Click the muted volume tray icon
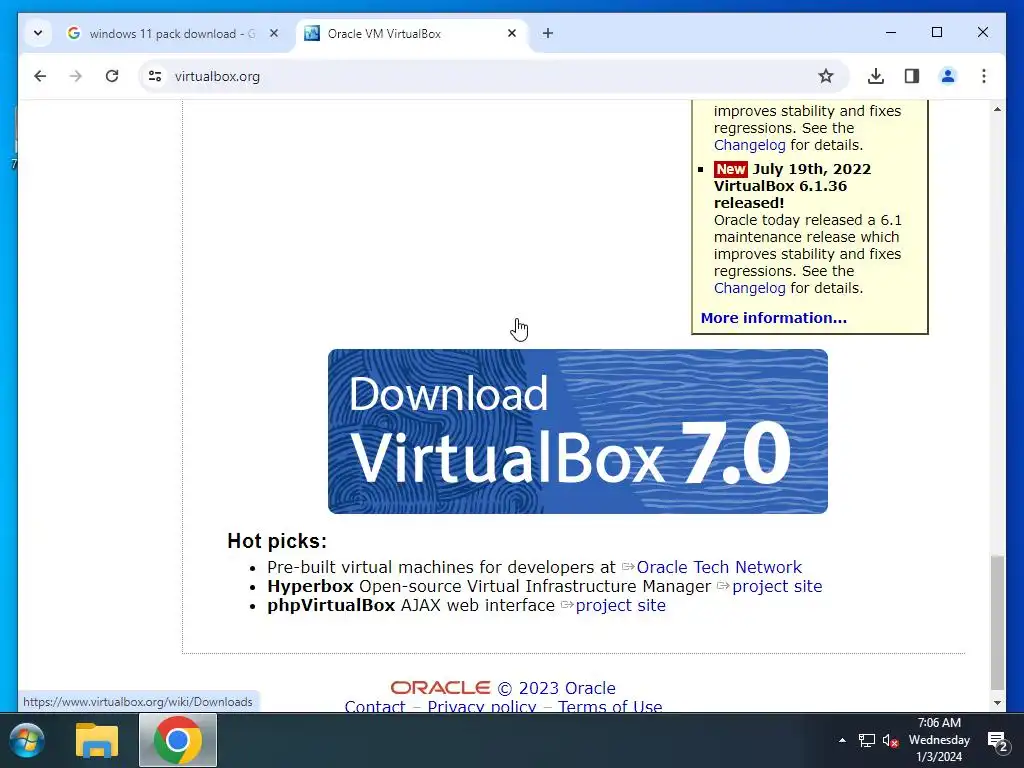 click(x=890, y=741)
